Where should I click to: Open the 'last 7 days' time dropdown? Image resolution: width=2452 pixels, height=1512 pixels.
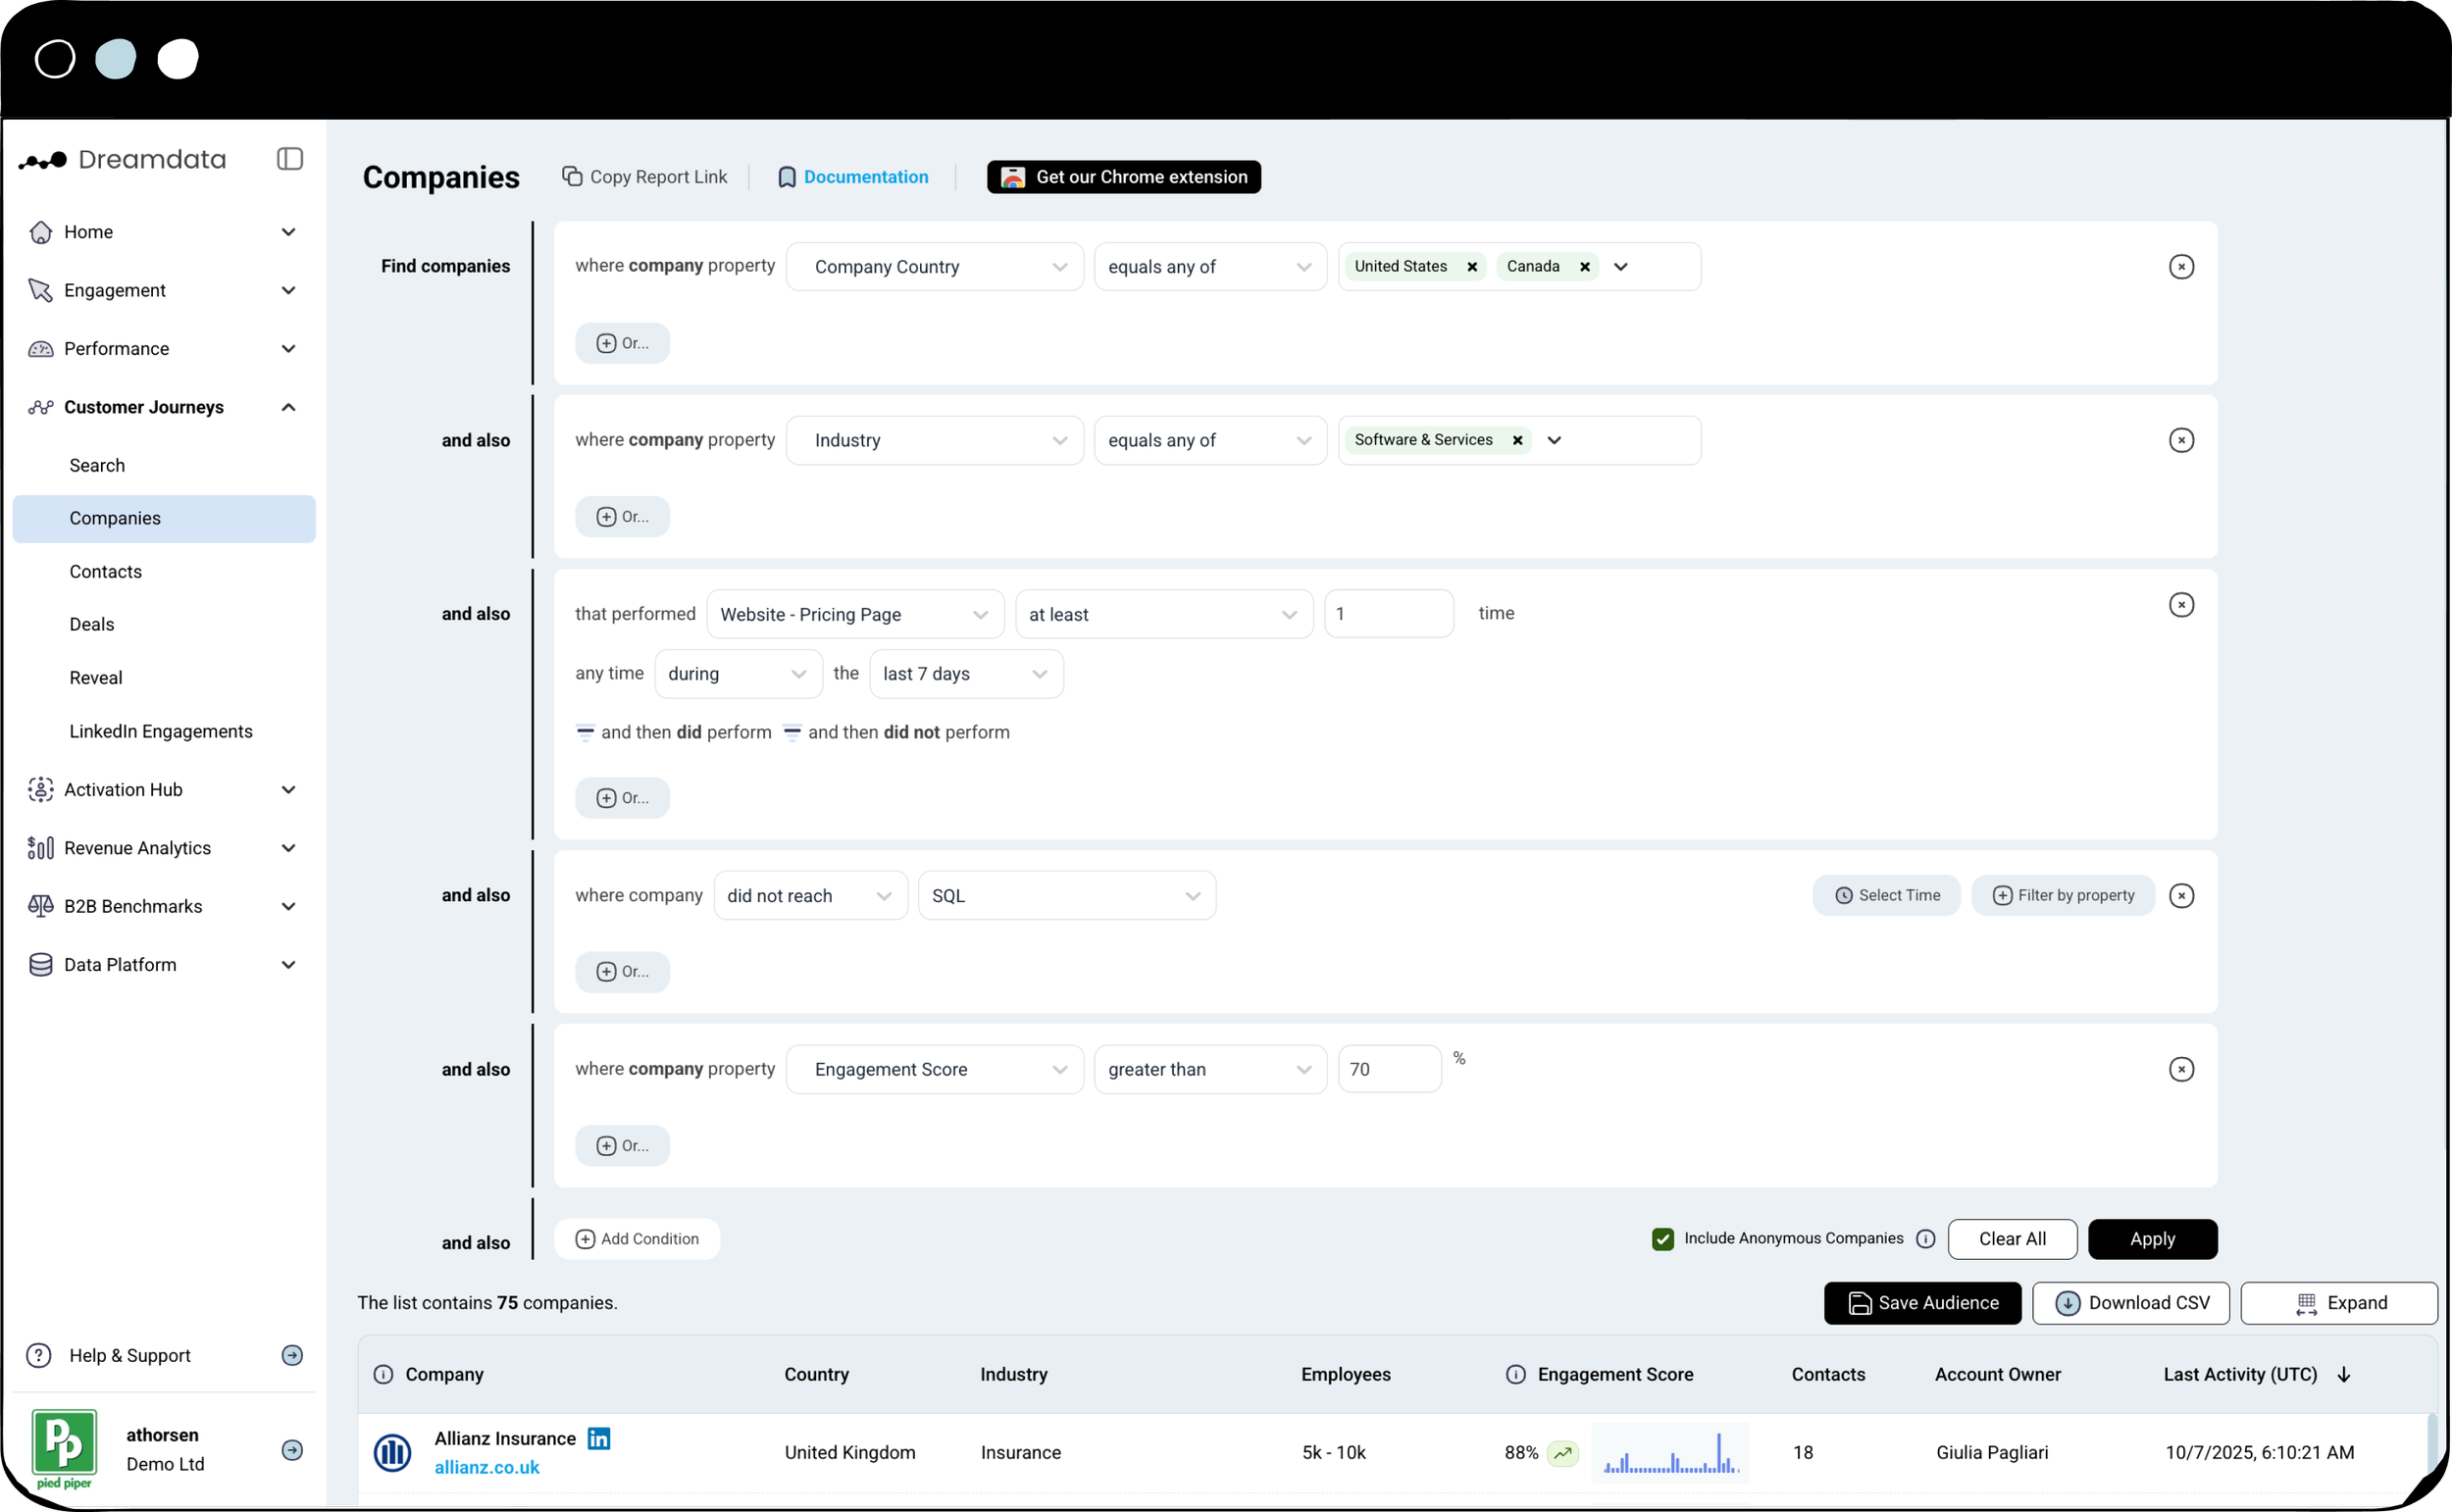click(965, 674)
